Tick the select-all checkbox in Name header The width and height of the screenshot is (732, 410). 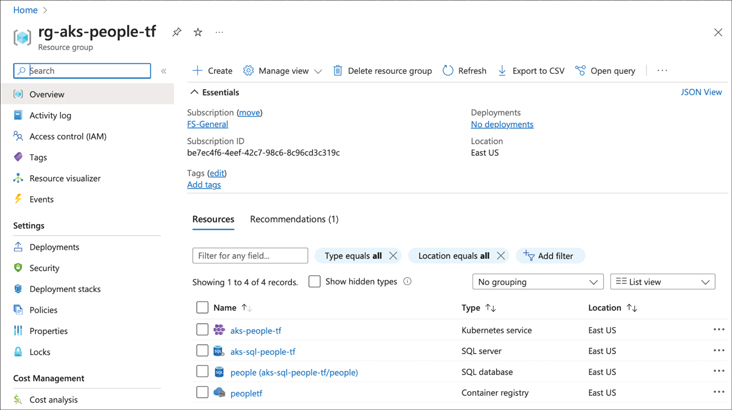click(202, 308)
